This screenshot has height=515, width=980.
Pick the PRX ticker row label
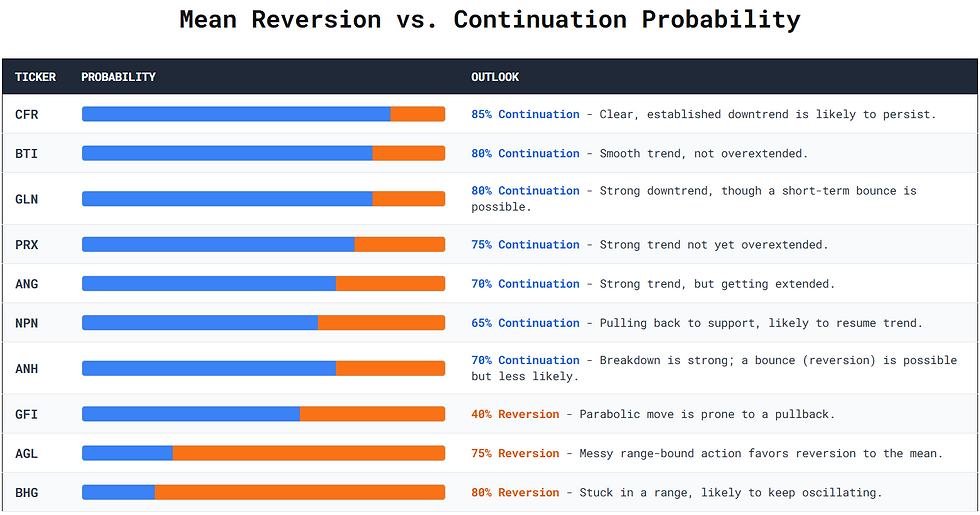pyautogui.click(x=26, y=245)
